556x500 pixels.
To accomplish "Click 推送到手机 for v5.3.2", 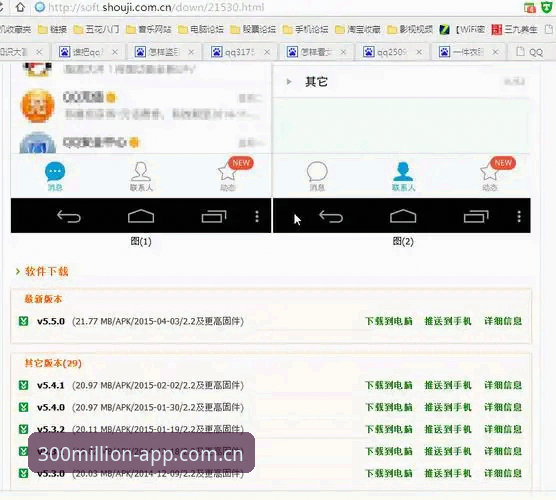I will click(x=448, y=429).
